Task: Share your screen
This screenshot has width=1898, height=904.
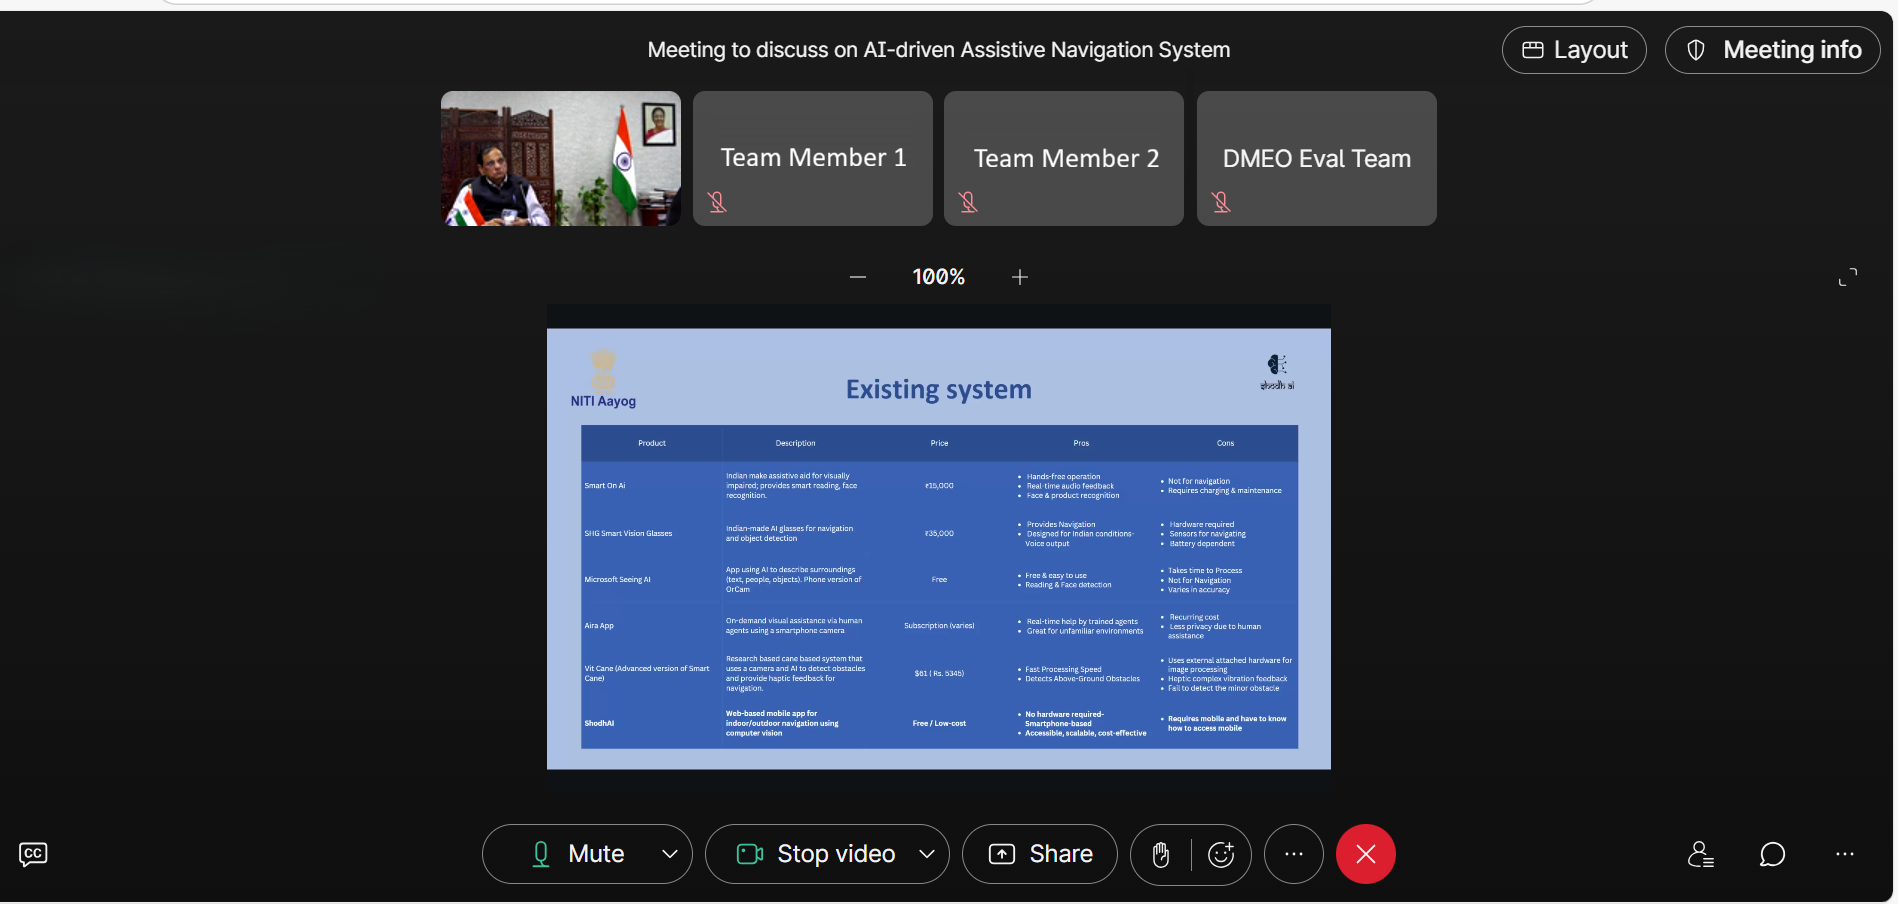Action: point(1040,854)
